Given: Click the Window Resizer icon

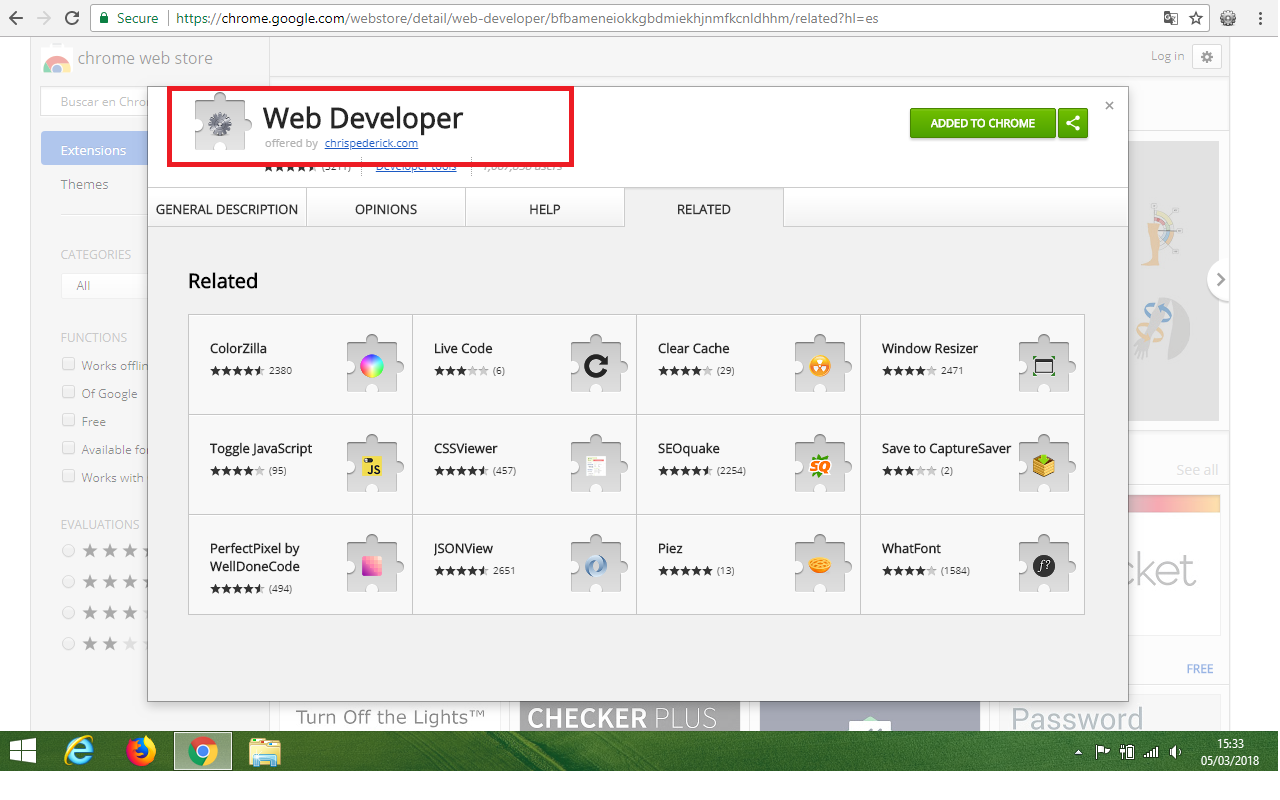Looking at the screenshot, I should 1044,366.
